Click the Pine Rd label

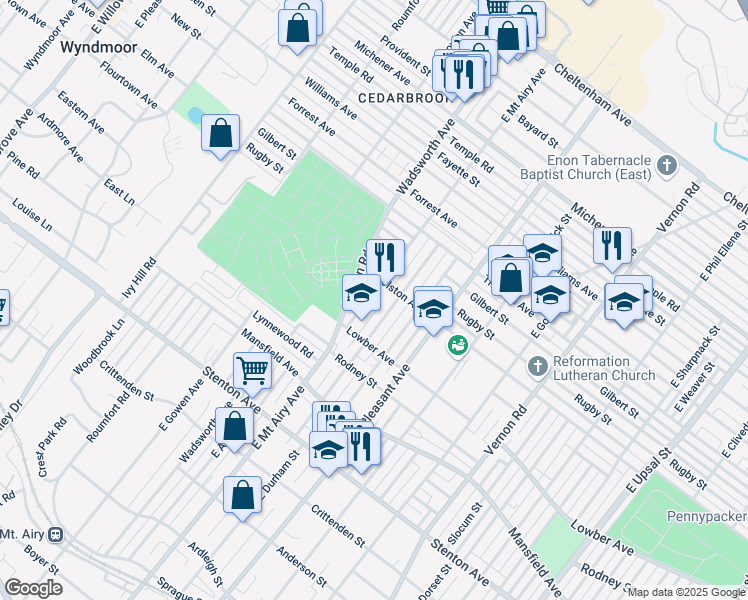coord(23,166)
